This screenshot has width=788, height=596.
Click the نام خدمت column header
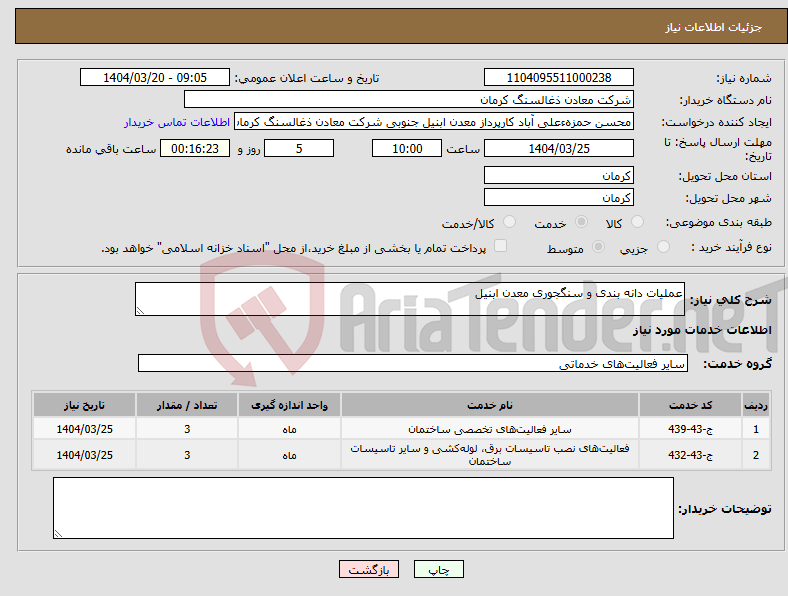point(490,405)
